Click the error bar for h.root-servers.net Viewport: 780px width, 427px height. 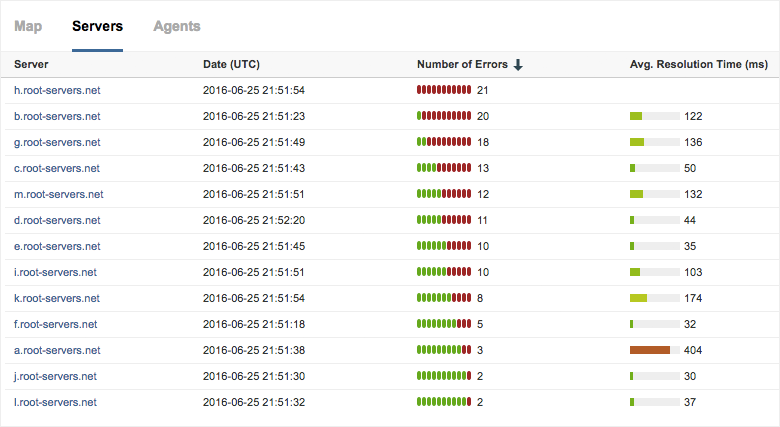[444, 90]
